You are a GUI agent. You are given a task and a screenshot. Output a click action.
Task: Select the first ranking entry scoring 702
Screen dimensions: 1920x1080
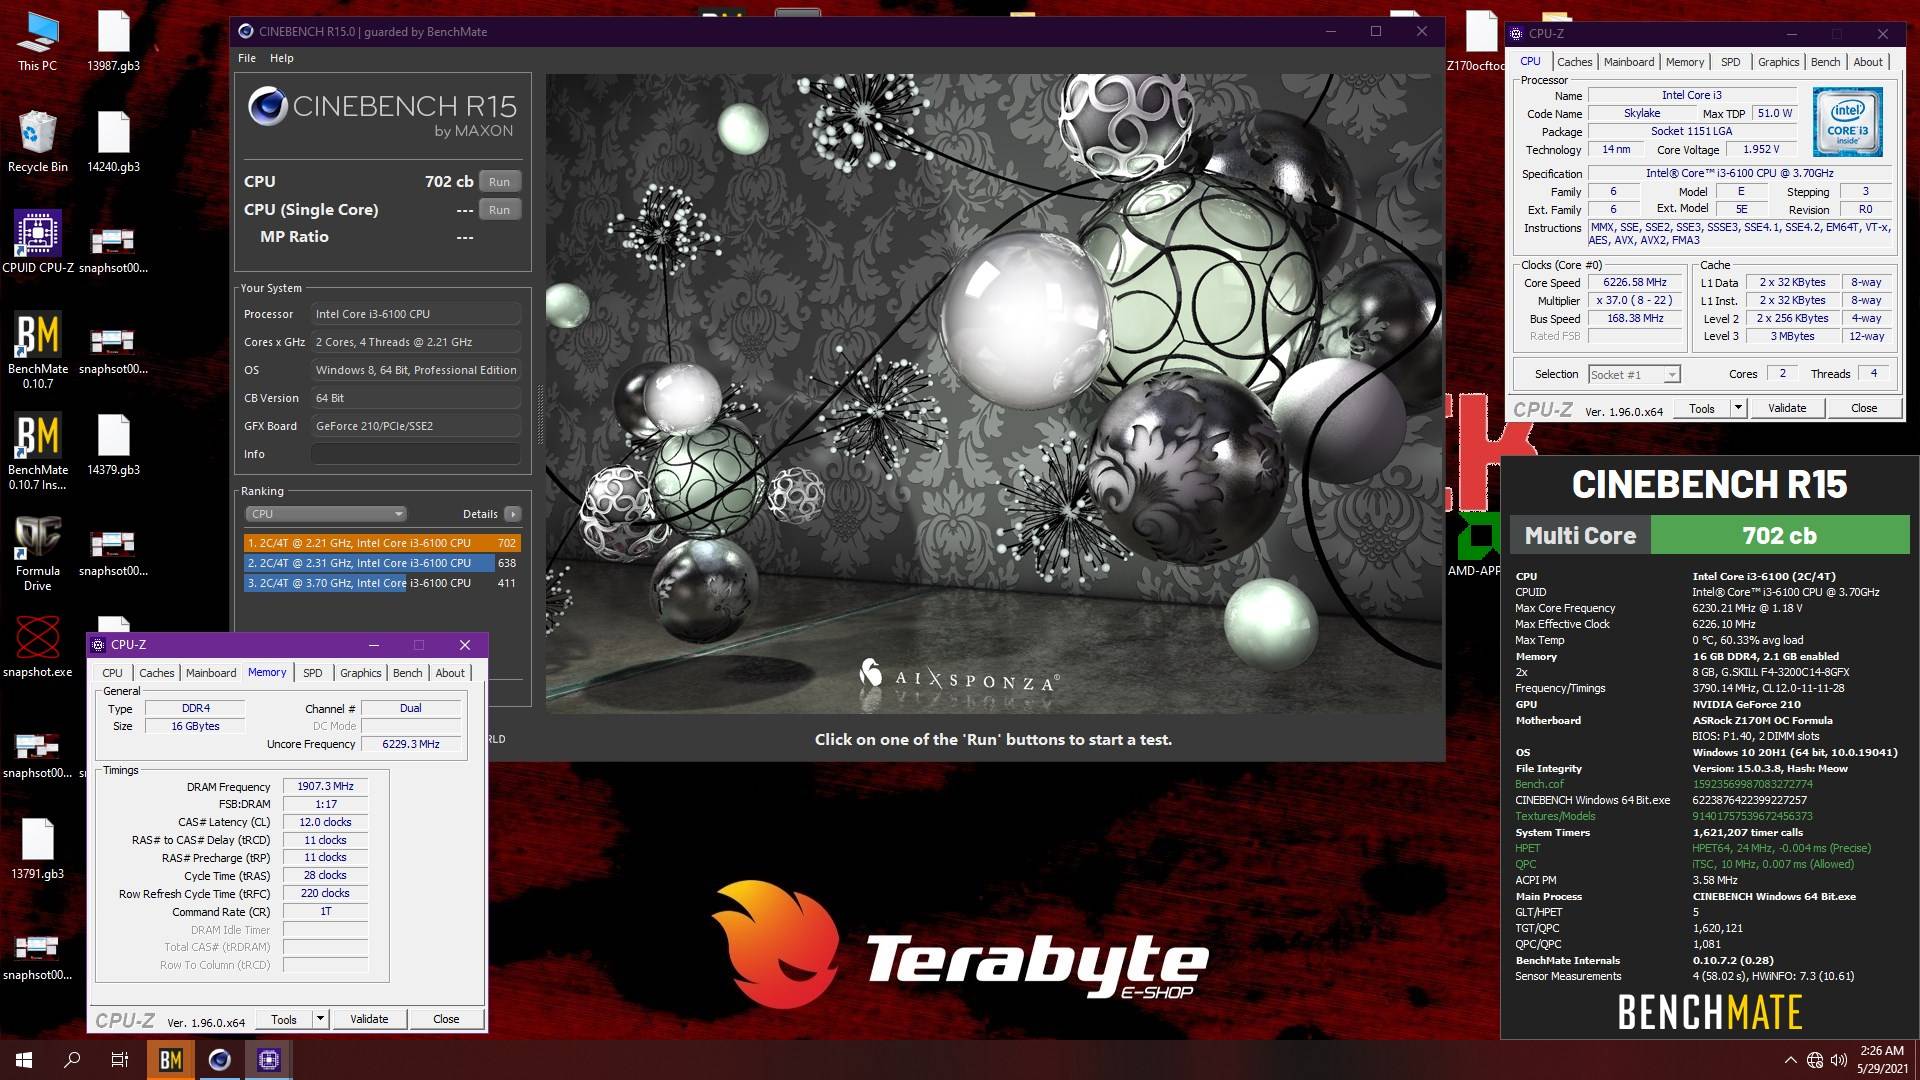pos(381,543)
